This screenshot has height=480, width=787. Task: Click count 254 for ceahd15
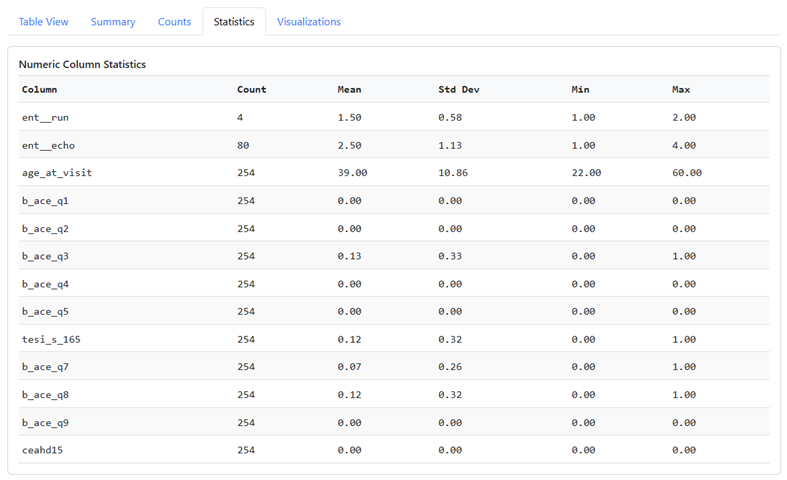pos(246,450)
